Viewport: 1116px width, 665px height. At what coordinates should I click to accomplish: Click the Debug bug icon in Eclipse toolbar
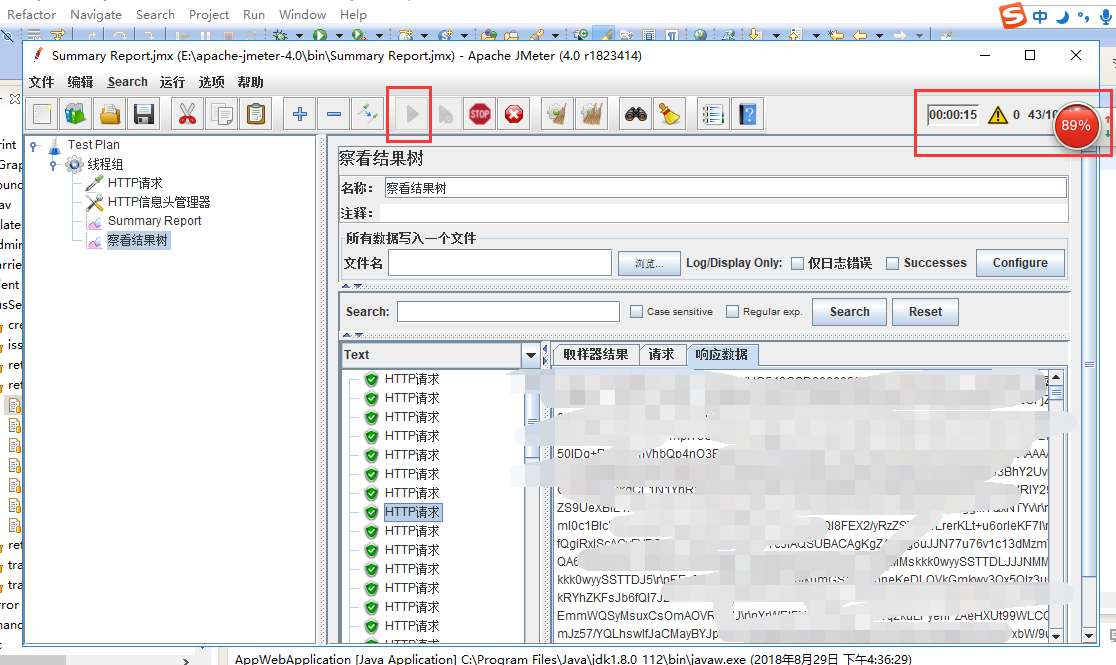280,34
